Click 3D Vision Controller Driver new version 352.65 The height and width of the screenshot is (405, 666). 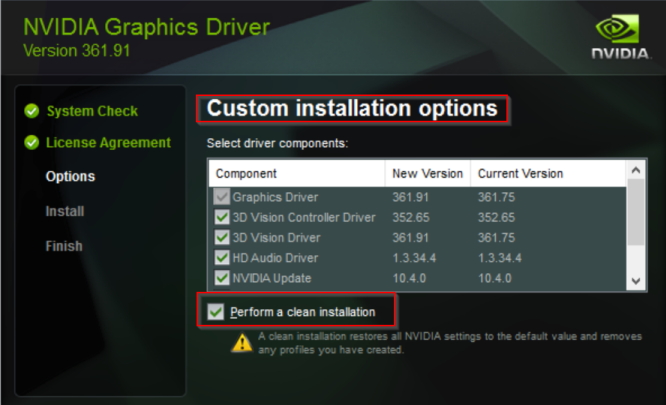(x=411, y=217)
